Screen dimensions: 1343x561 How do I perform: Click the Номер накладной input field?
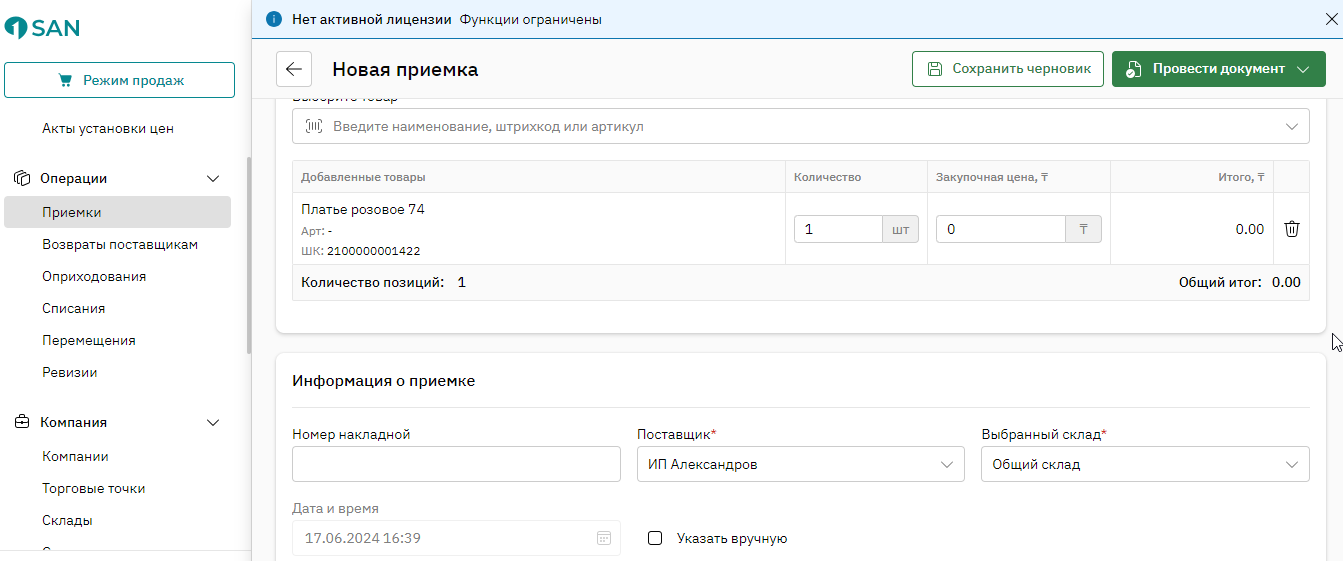(x=456, y=464)
